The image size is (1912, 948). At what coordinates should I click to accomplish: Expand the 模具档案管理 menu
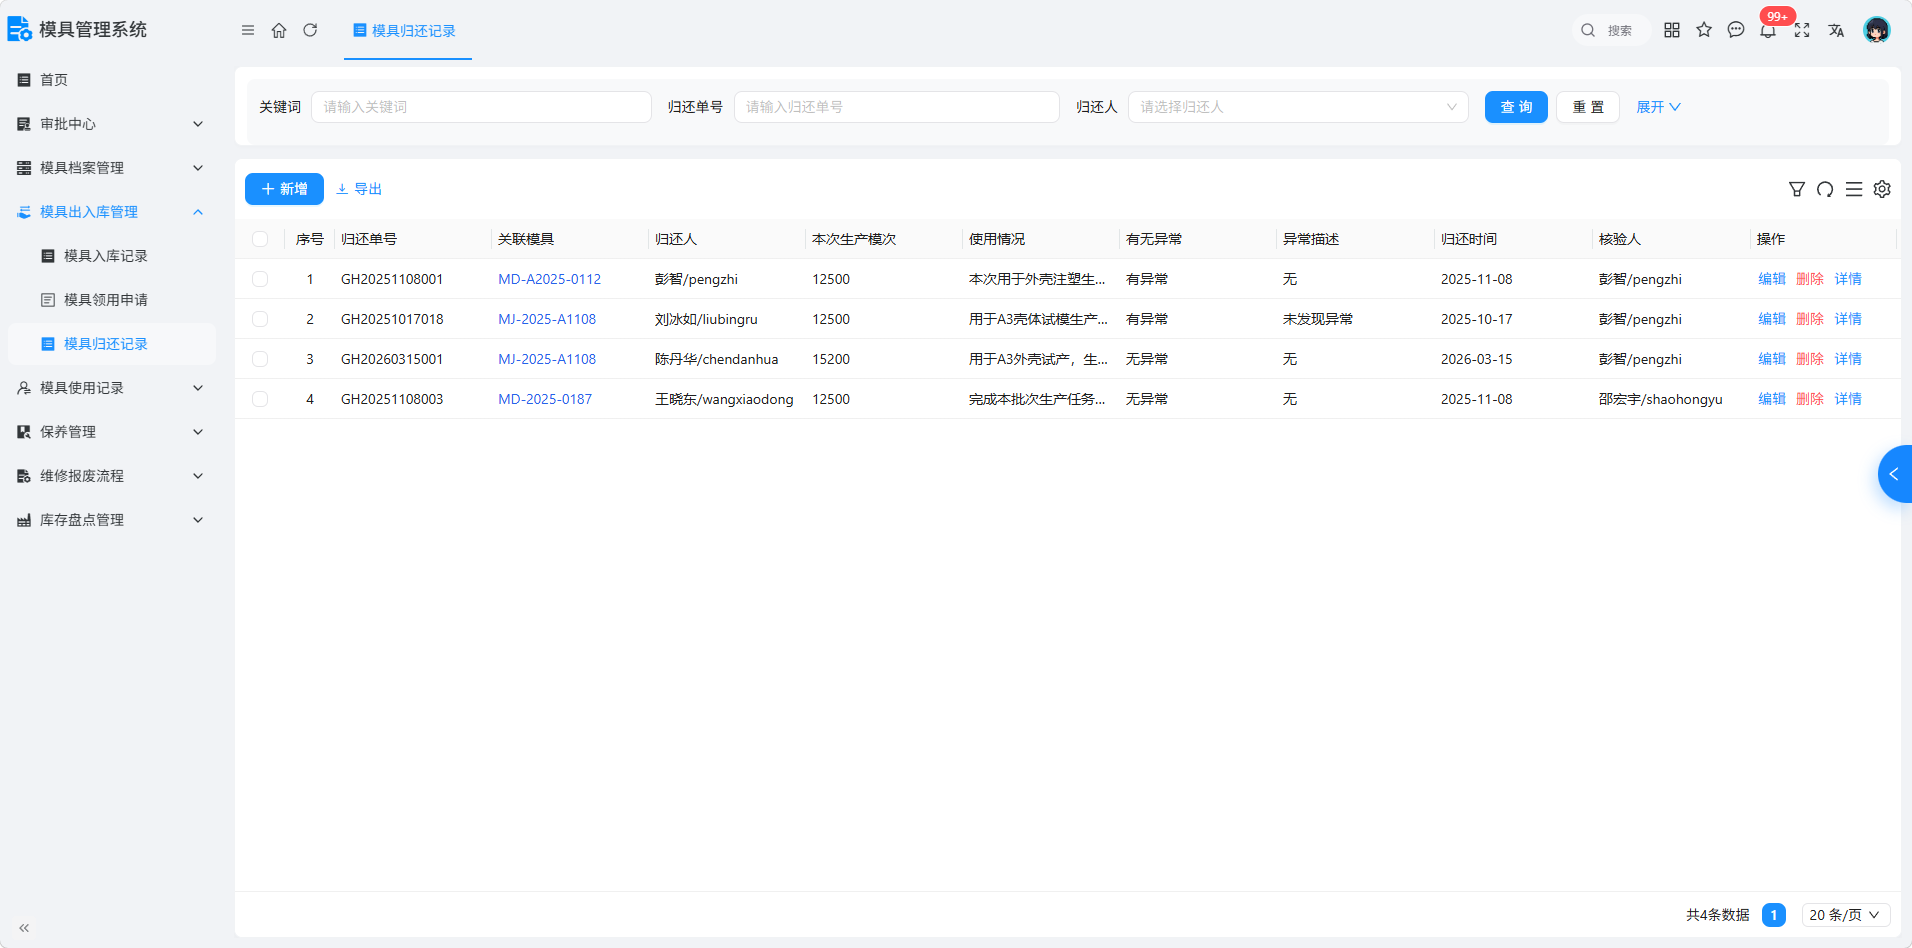click(110, 168)
